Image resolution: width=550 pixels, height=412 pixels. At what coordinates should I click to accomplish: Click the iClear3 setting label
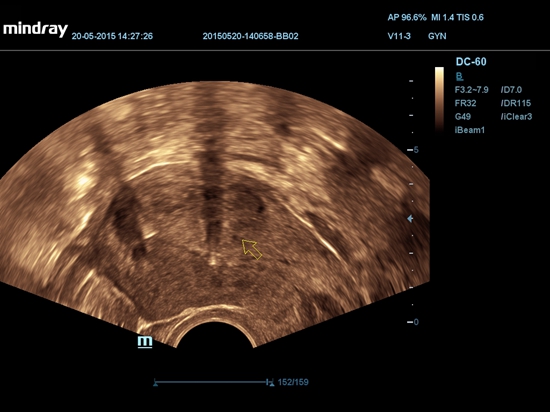516,116
